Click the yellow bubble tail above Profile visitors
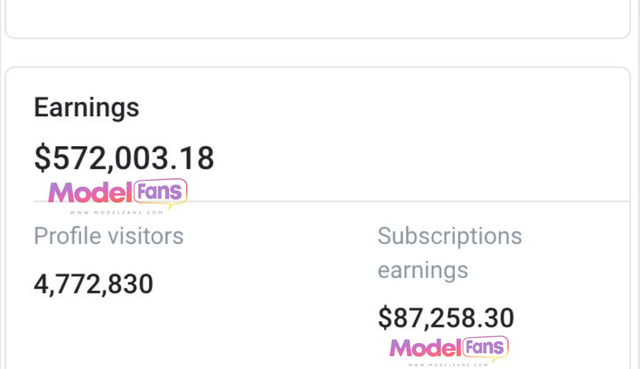The width and height of the screenshot is (640, 369). pyautogui.click(x=172, y=205)
